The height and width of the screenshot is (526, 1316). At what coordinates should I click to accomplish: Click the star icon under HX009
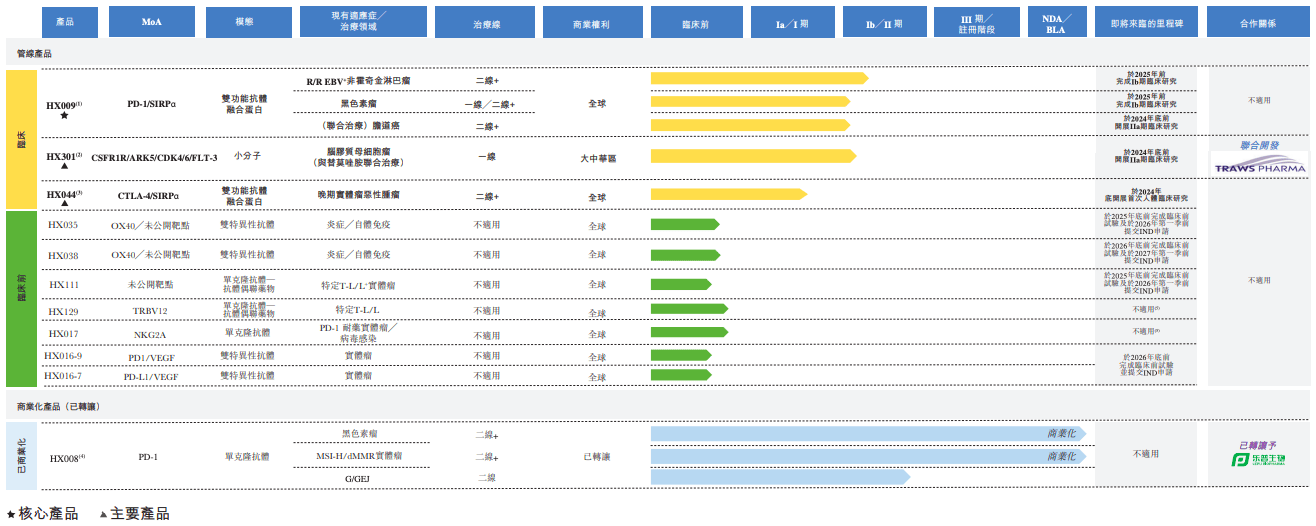click(x=65, y=117)
